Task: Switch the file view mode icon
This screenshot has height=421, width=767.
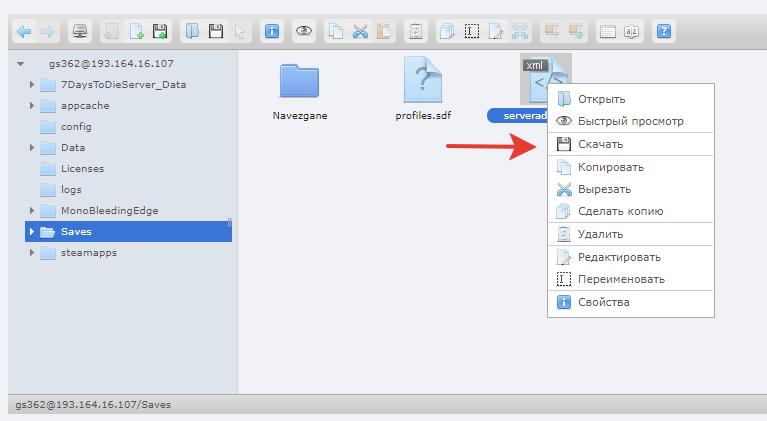Action: [608, 32]
